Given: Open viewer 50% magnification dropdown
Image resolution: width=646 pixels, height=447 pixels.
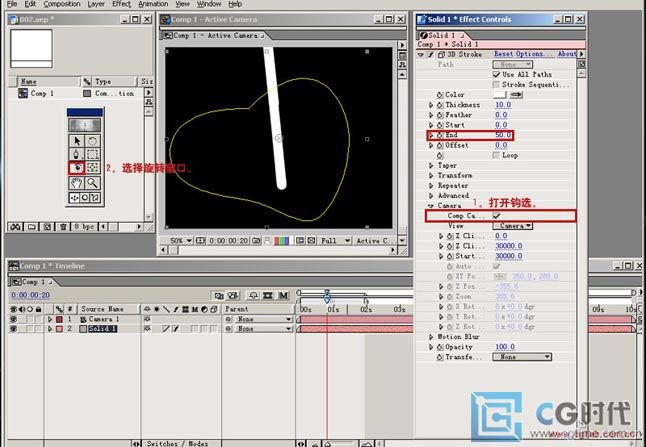Looking at the screenshot, I should [181, 240].
